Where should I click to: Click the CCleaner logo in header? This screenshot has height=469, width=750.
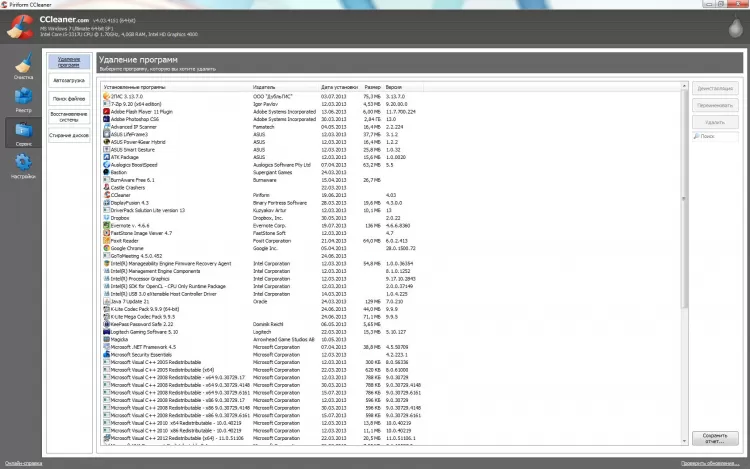(x=20, y=27)
